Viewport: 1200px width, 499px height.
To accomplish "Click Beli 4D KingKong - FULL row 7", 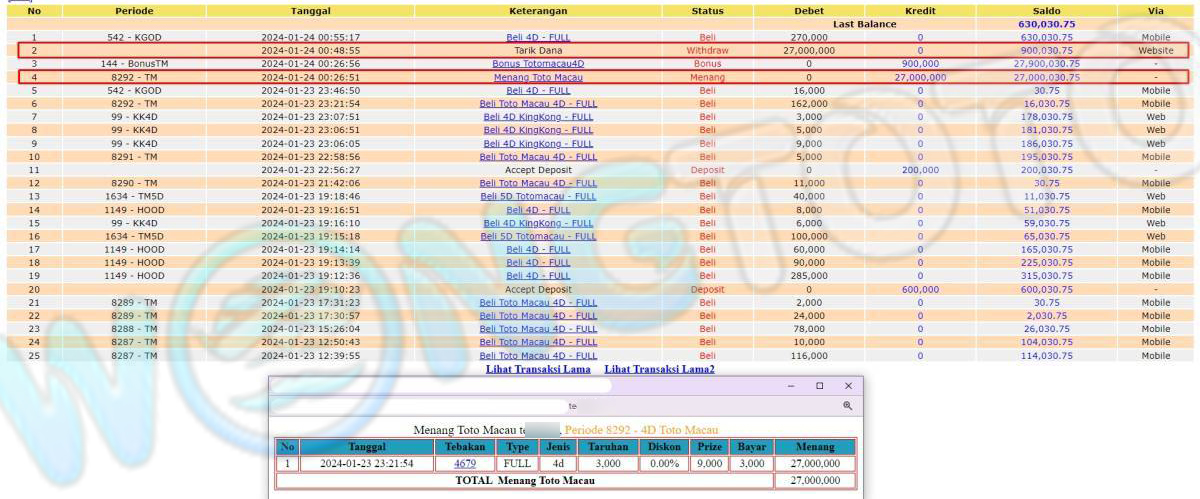I will click(538, 117).
